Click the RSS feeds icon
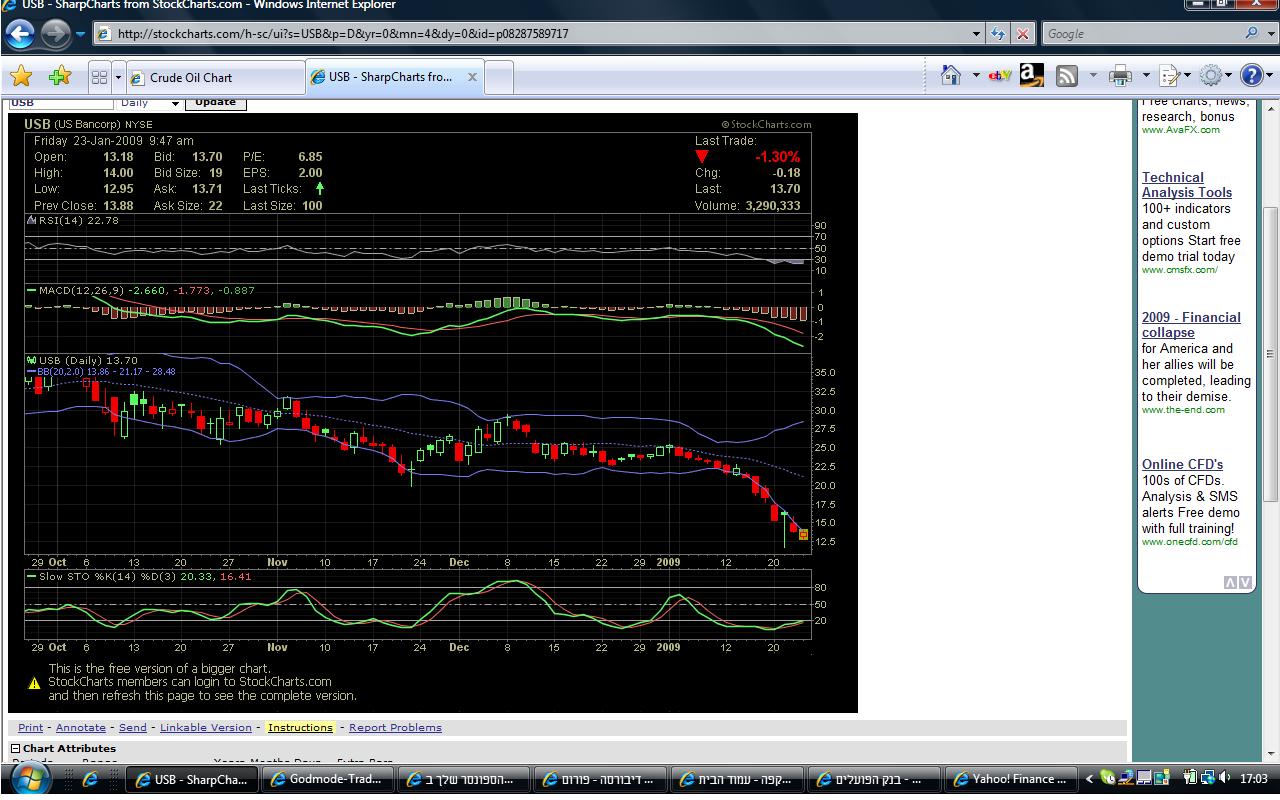 [1067, 76]
